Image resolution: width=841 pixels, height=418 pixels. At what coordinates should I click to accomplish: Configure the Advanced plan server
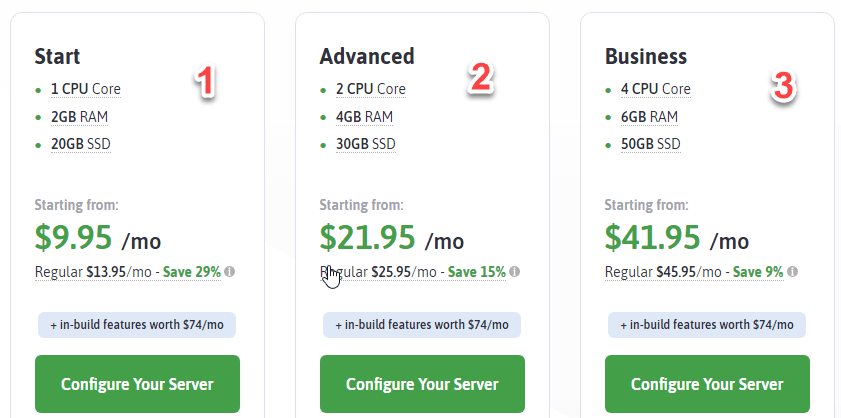coord(422,384)
